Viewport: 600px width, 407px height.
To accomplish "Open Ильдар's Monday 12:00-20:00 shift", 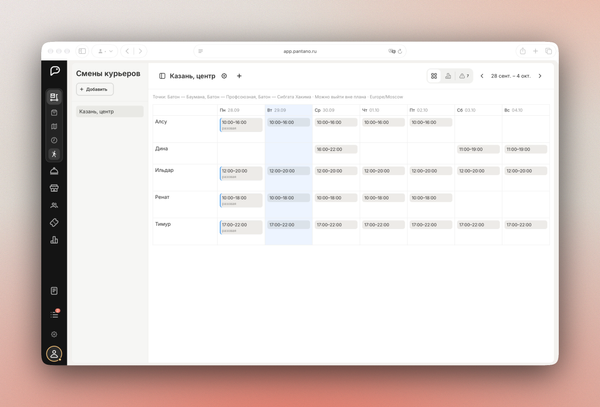I will coord(241,174).
